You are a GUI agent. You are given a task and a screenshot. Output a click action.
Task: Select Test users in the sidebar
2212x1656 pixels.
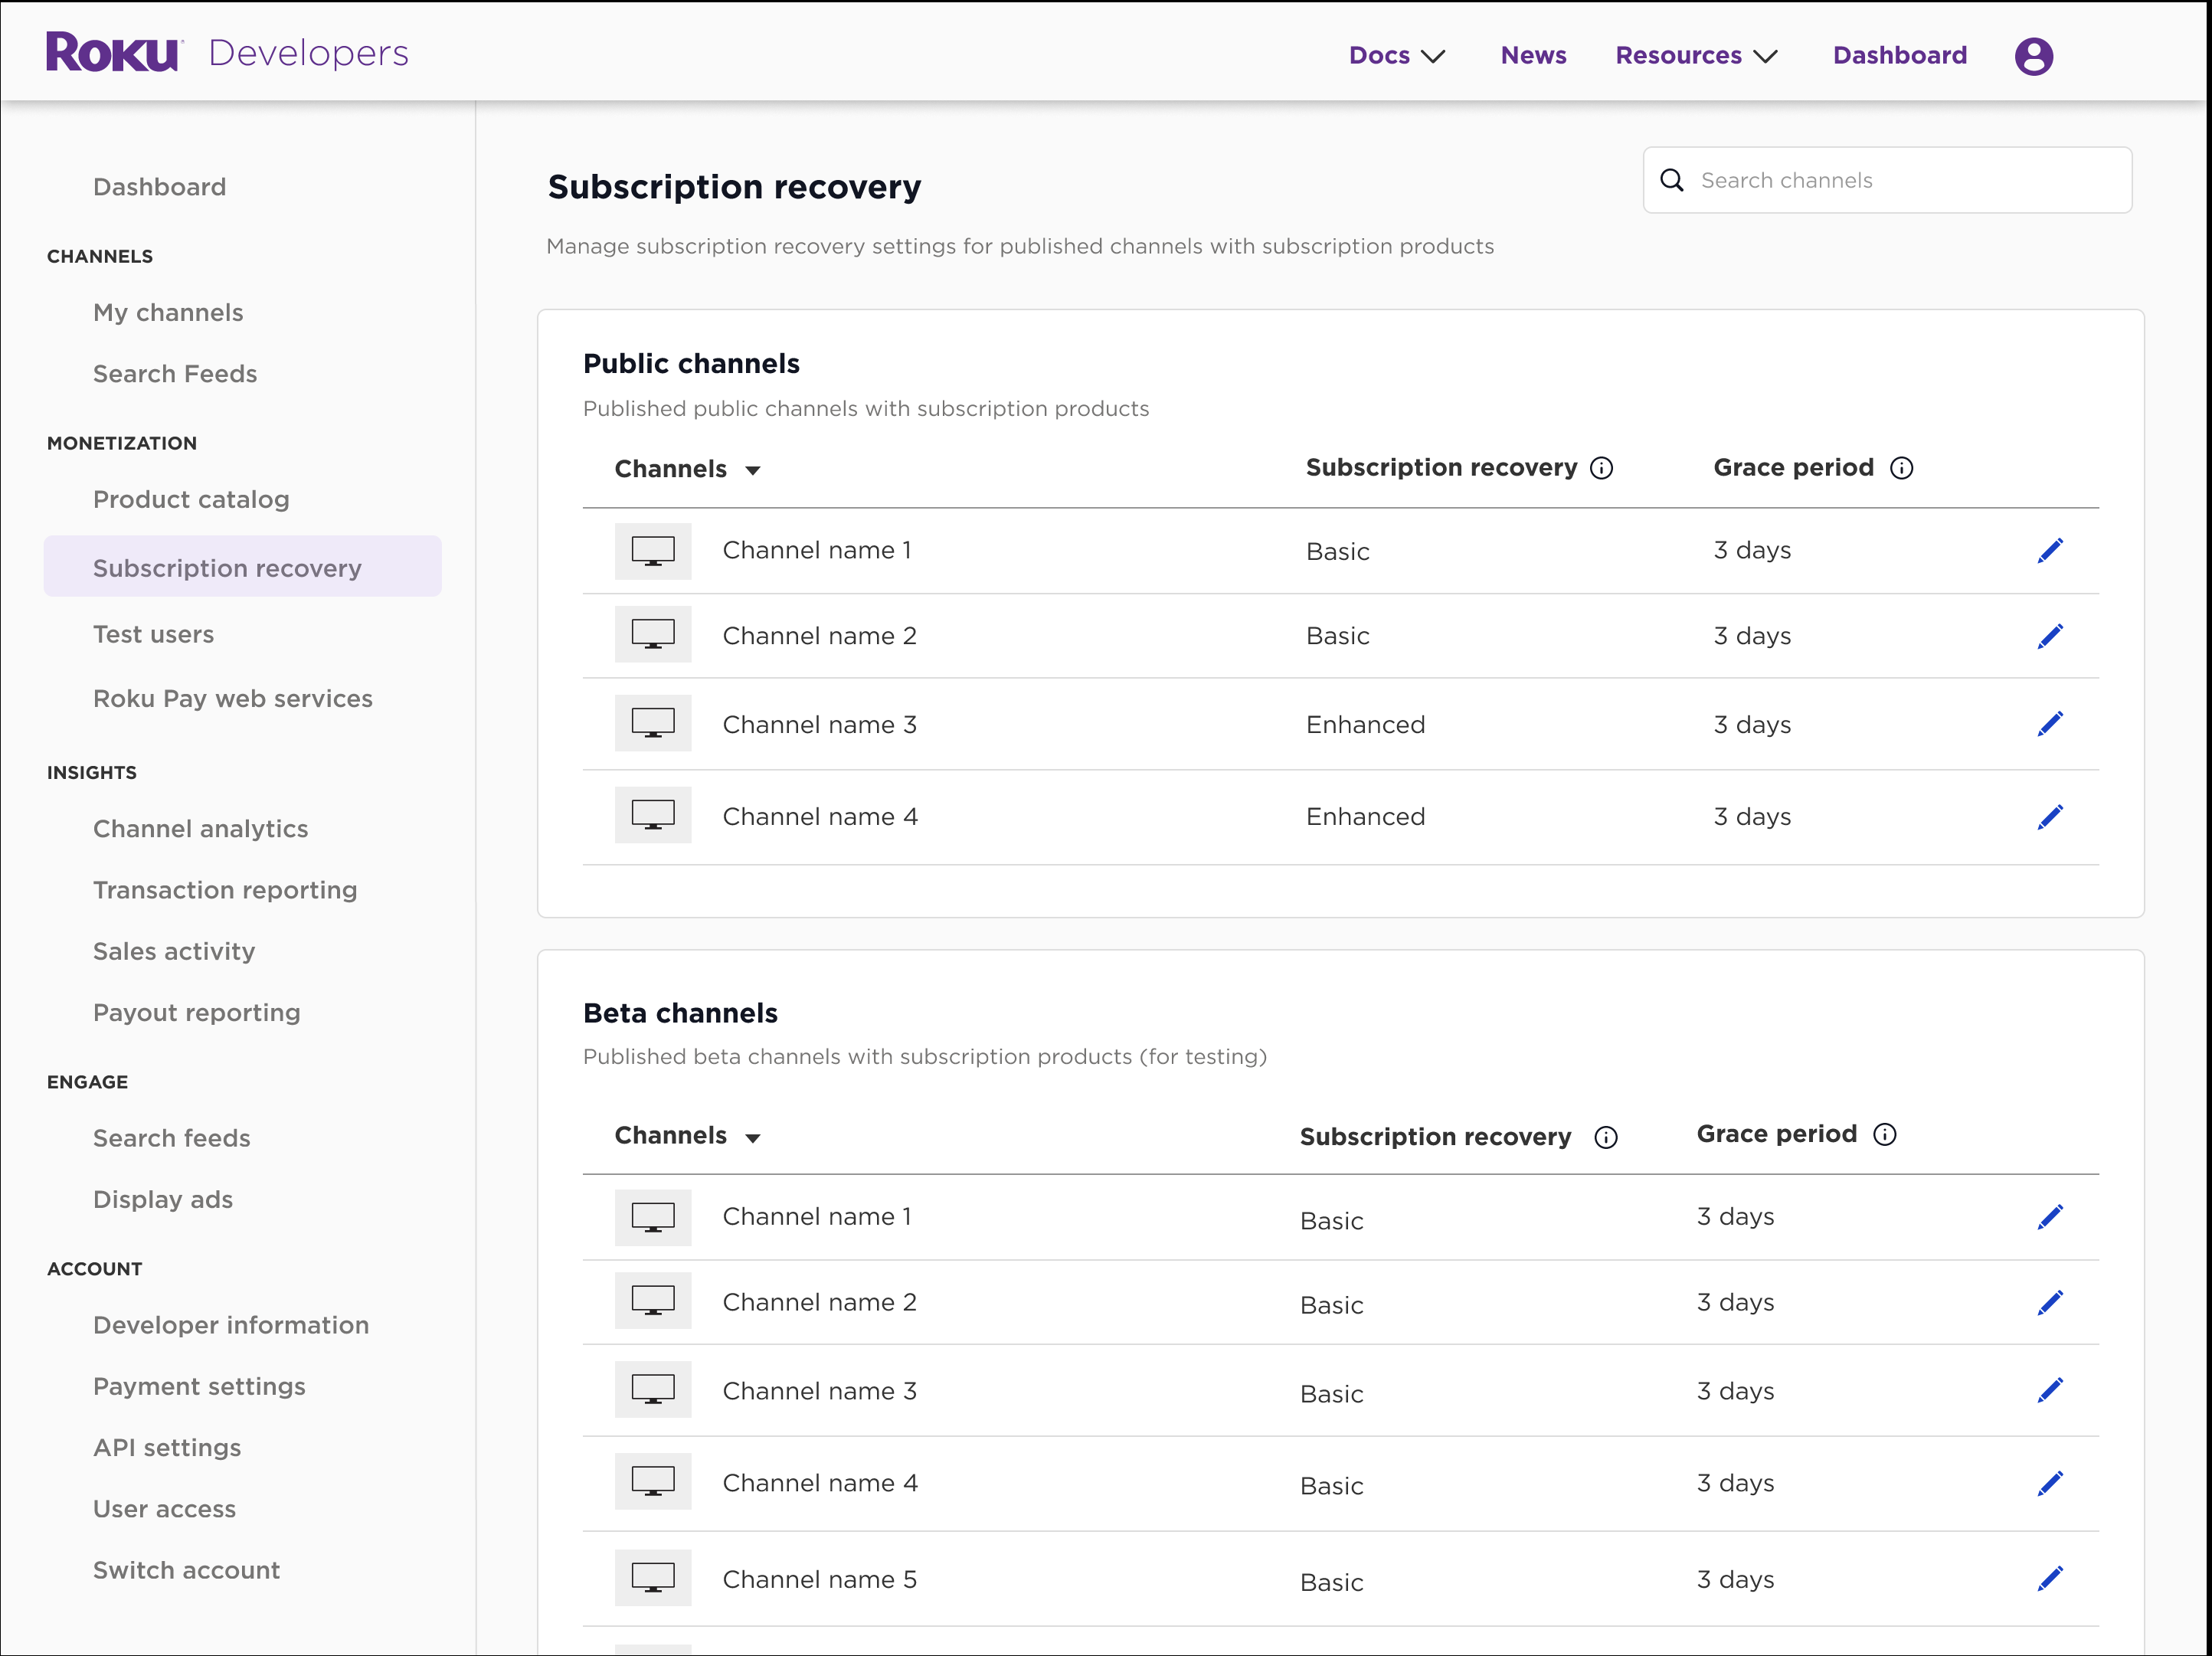tap(153, 633)
